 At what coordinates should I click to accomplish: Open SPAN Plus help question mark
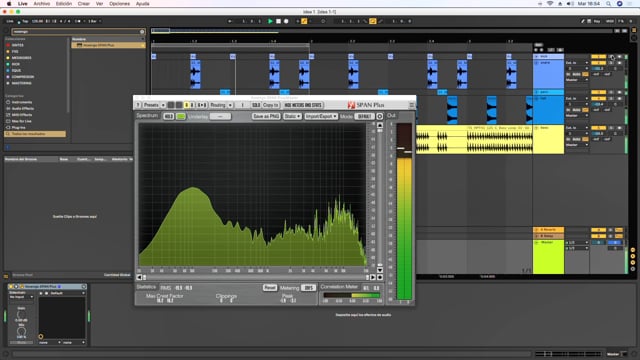[x=138, y=105]
